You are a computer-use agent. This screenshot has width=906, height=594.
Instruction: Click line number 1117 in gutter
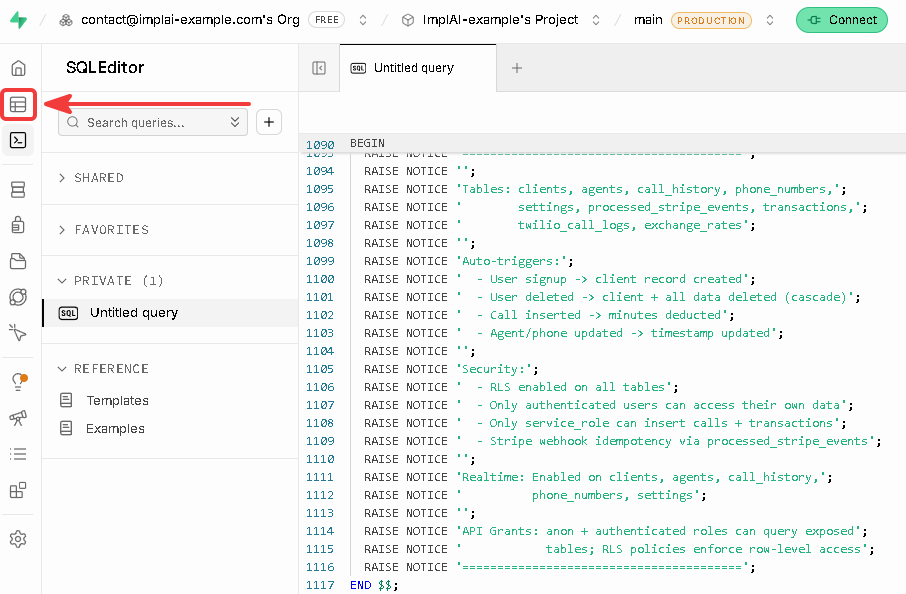pos(320,585)
